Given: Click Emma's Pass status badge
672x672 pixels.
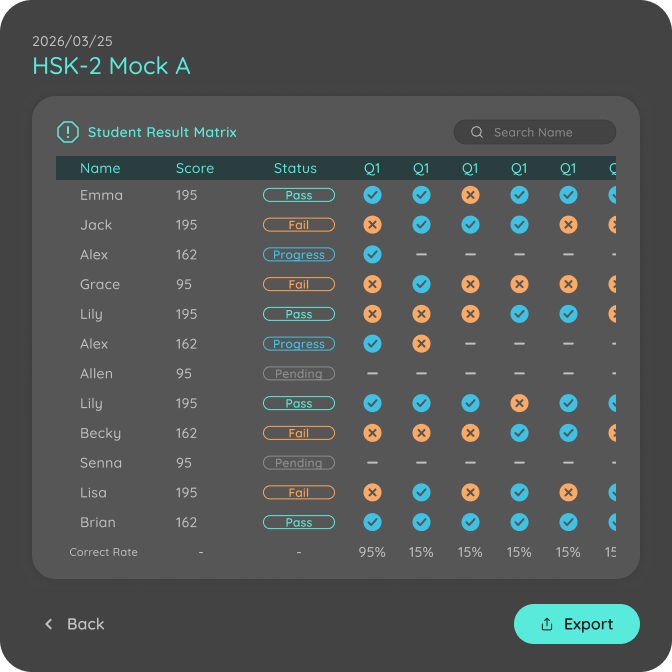Looking at the screenshot, I should coord(299,195).
